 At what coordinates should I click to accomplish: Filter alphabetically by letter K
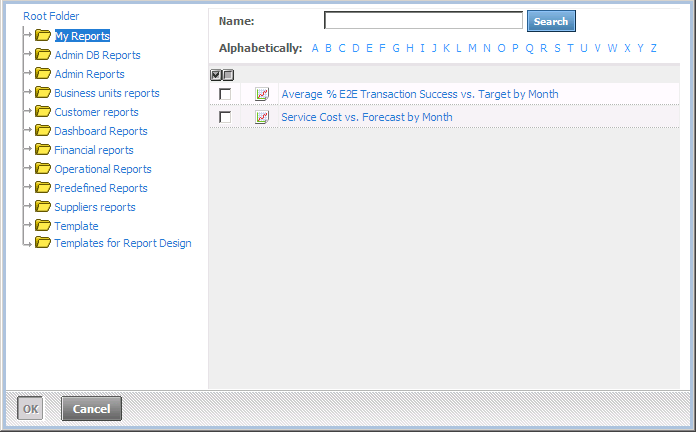[447, 48]
